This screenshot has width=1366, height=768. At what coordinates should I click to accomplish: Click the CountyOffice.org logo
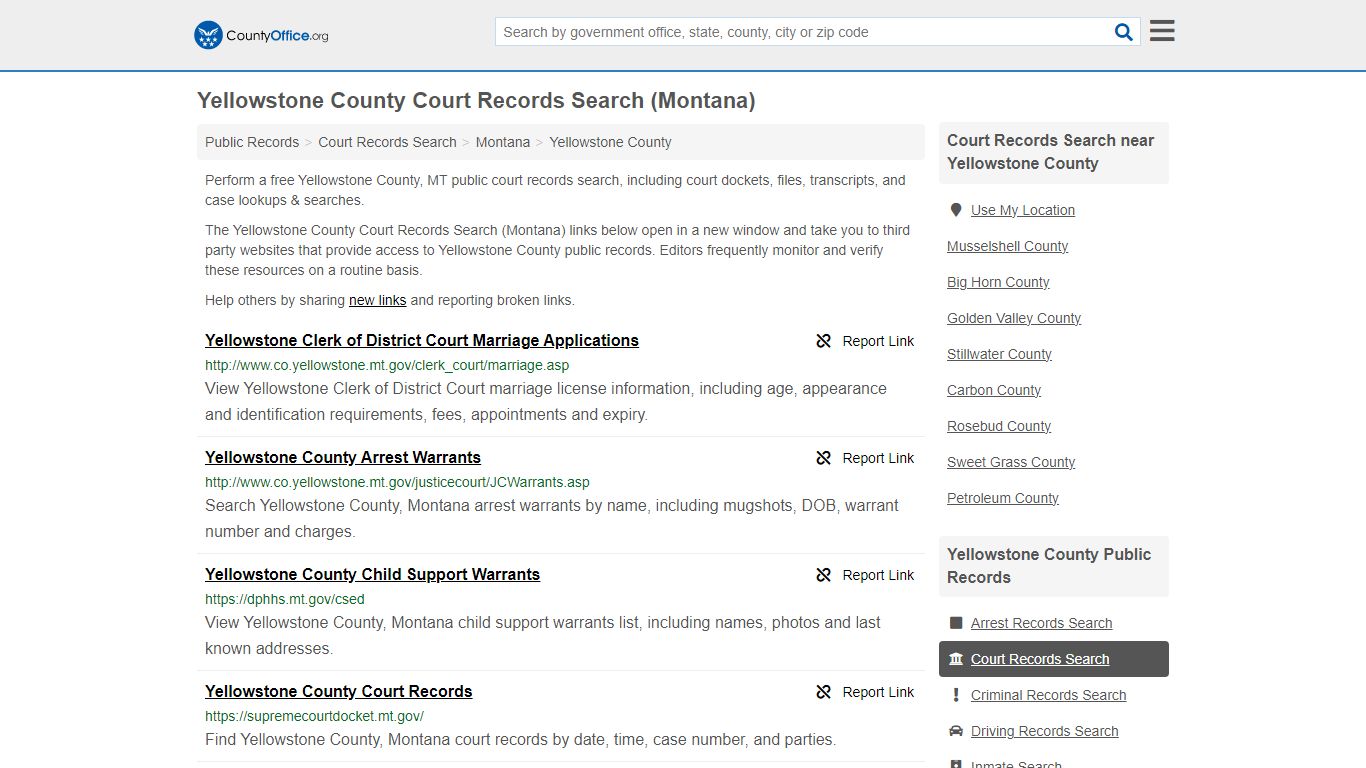click(x=261, y=35)
